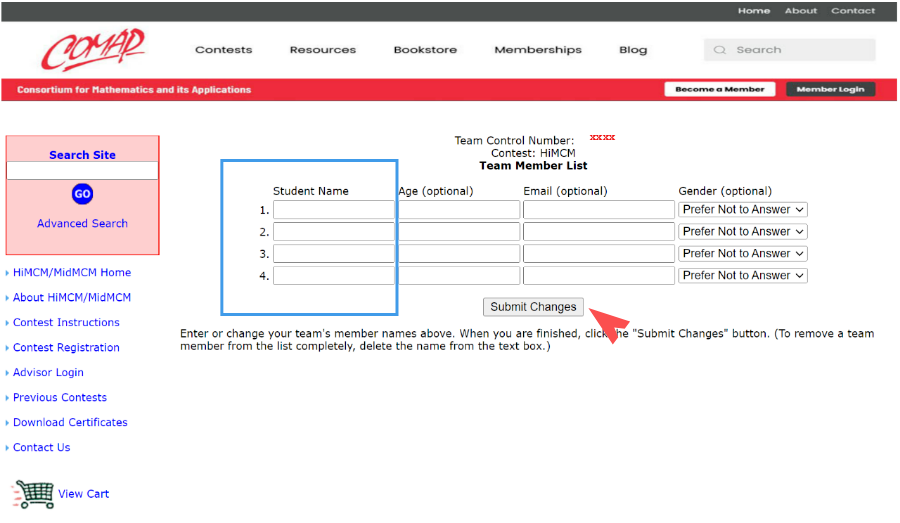Viewport: 900px width, 523px height.
Task: Go to the Bookstore menu item
Action: (x=425, y=50)
